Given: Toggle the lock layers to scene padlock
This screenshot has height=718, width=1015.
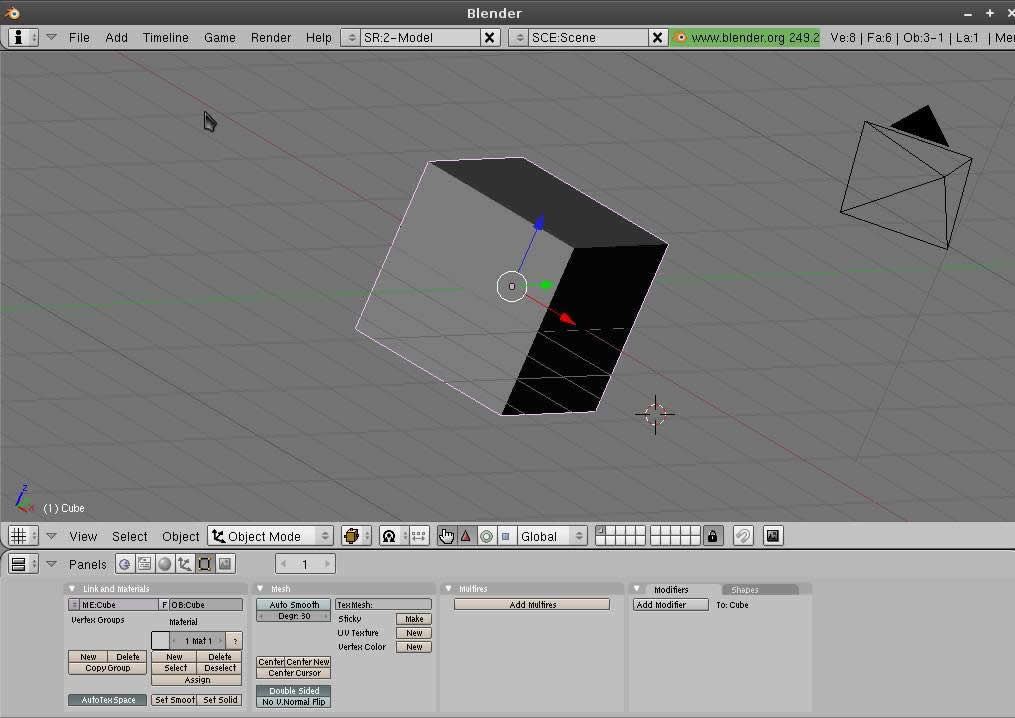Looking at the screenshot, I should pos(713,536).
